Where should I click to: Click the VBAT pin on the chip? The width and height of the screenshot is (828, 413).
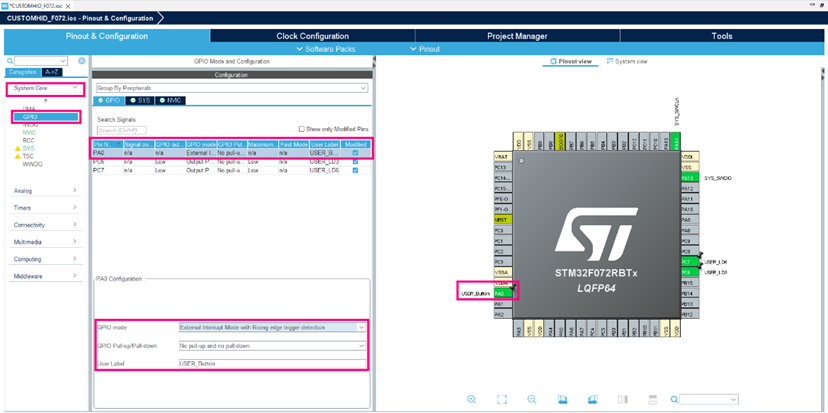[503, 157]
